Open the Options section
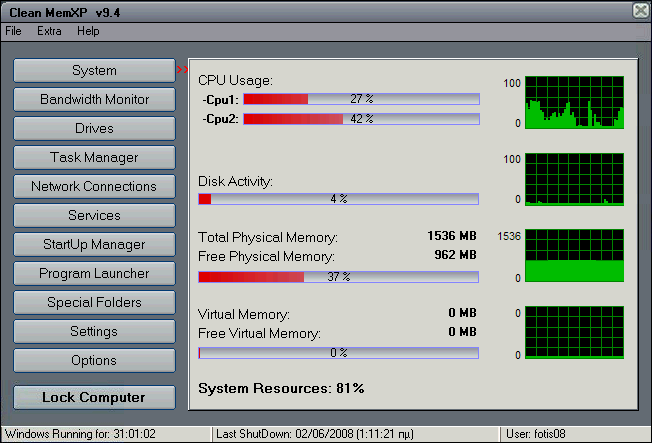 tap(94, 360)
